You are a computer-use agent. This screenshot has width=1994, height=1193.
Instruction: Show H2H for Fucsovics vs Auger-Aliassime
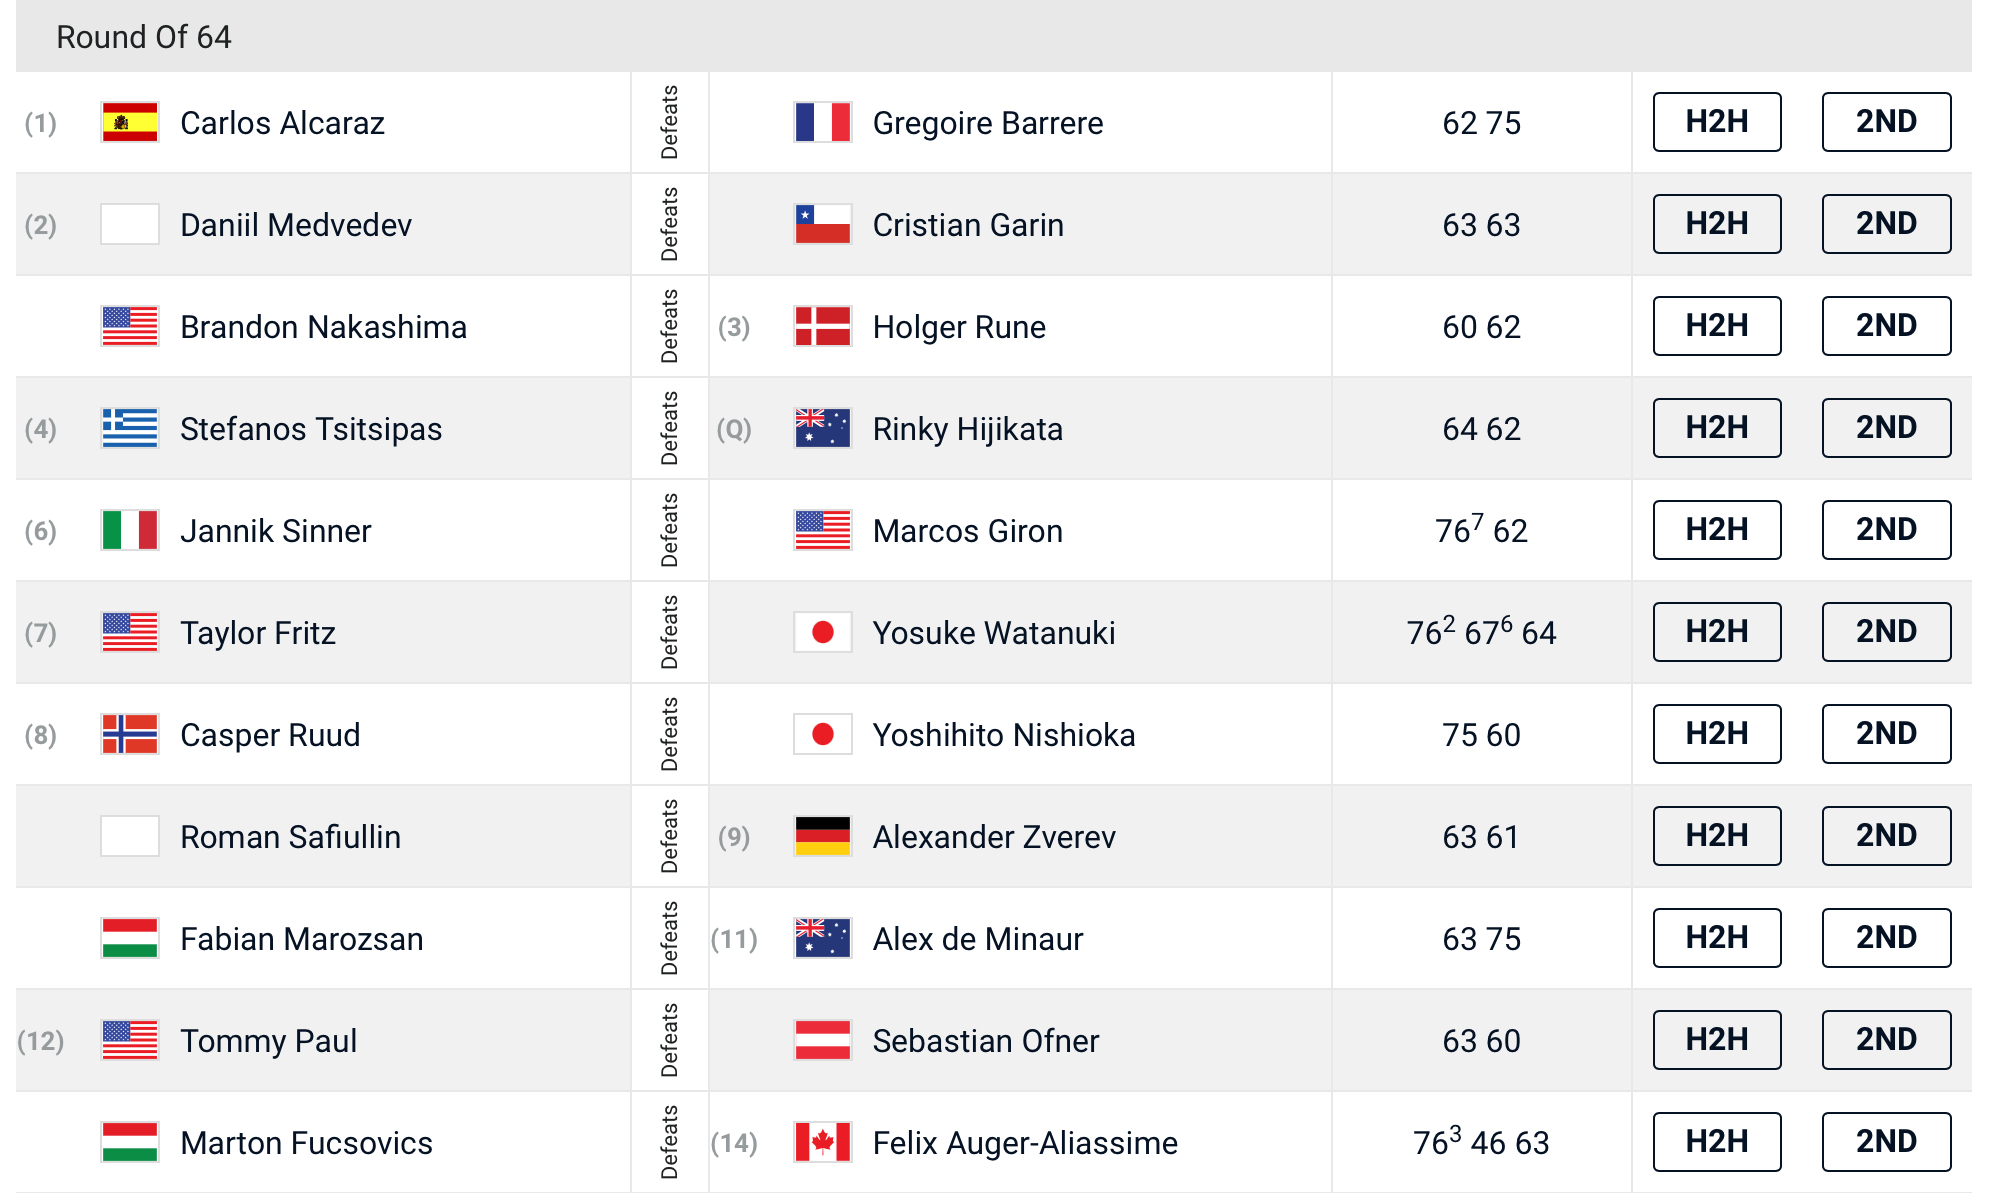1717,1142
